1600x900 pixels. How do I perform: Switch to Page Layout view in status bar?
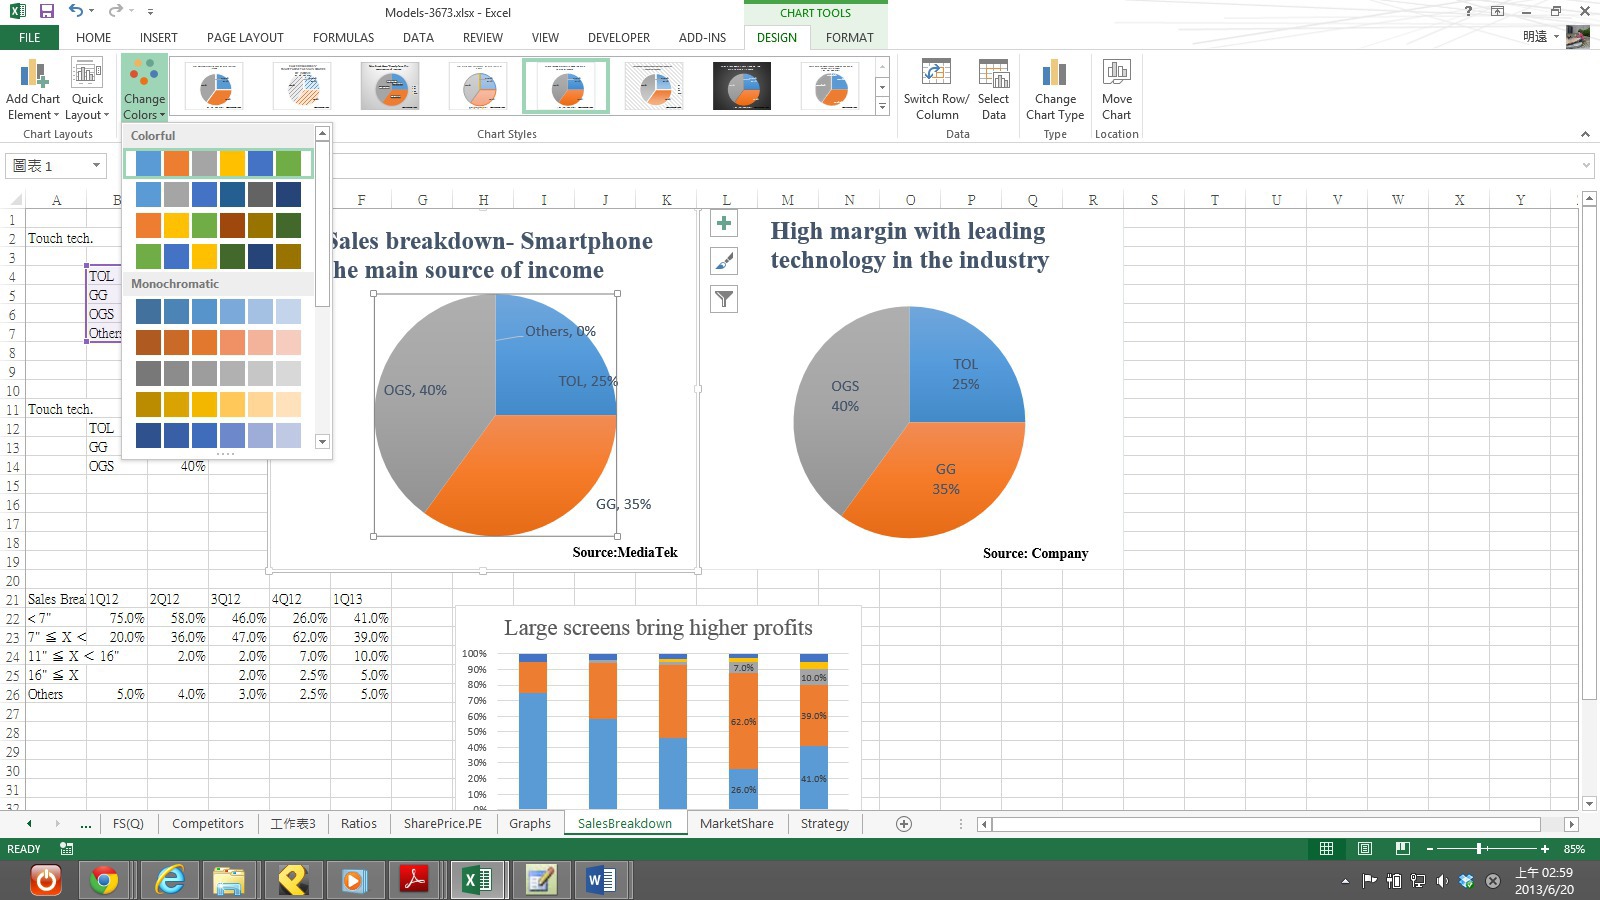[x=1365, y=849]
